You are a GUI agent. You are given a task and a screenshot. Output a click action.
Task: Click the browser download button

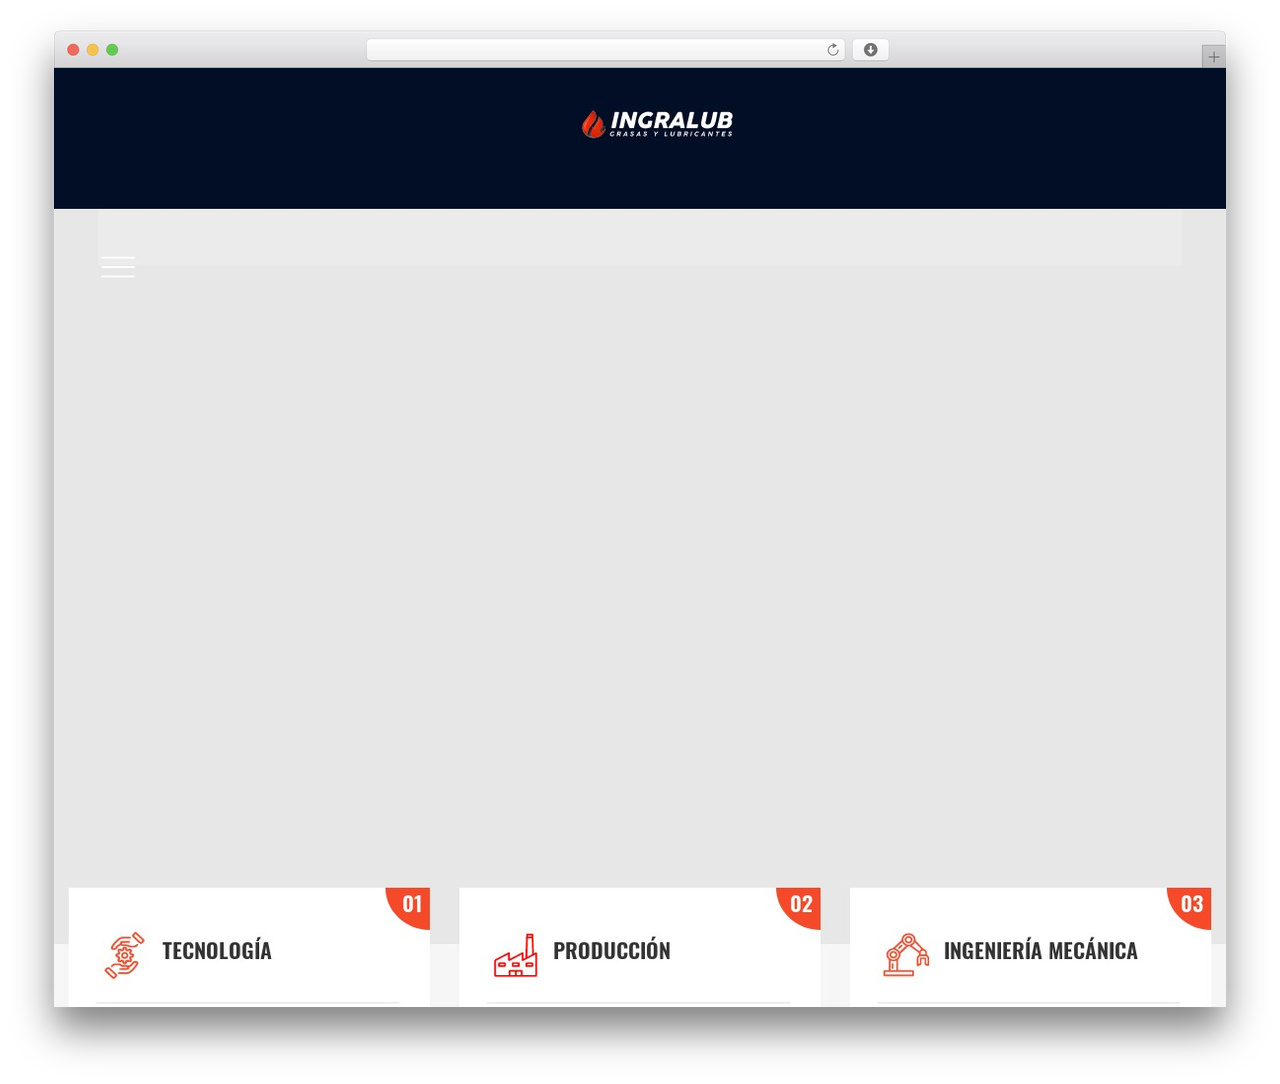tap(870, 50)
